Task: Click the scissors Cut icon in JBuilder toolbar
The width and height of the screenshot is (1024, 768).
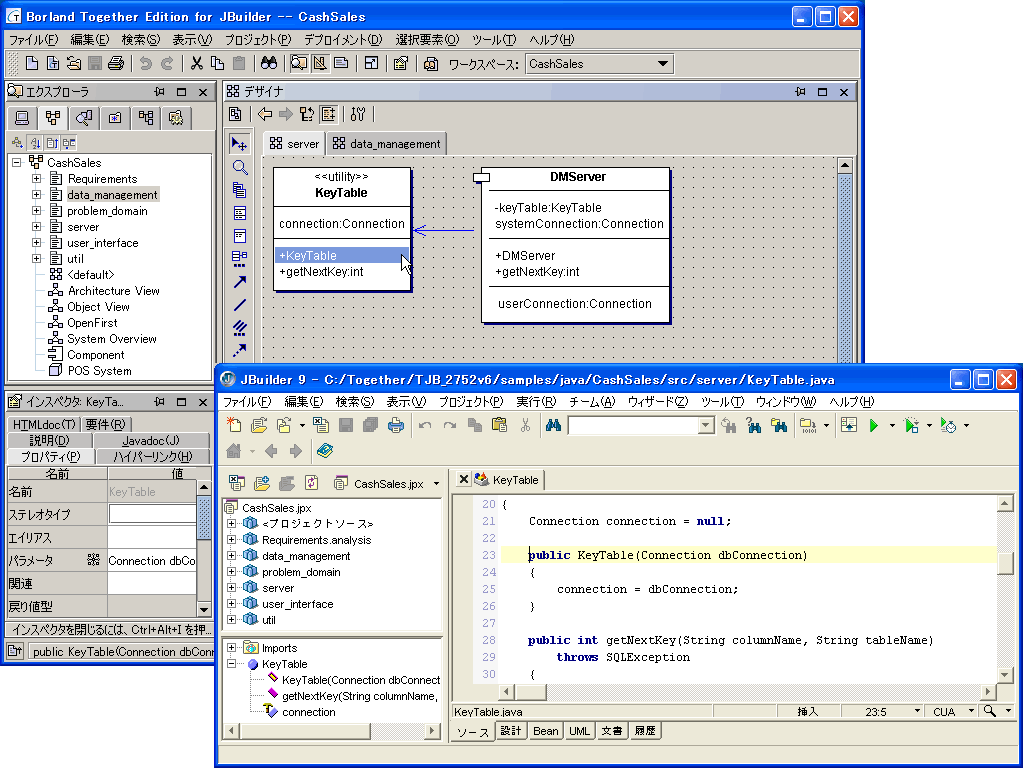Action: (x=525, y=426)
